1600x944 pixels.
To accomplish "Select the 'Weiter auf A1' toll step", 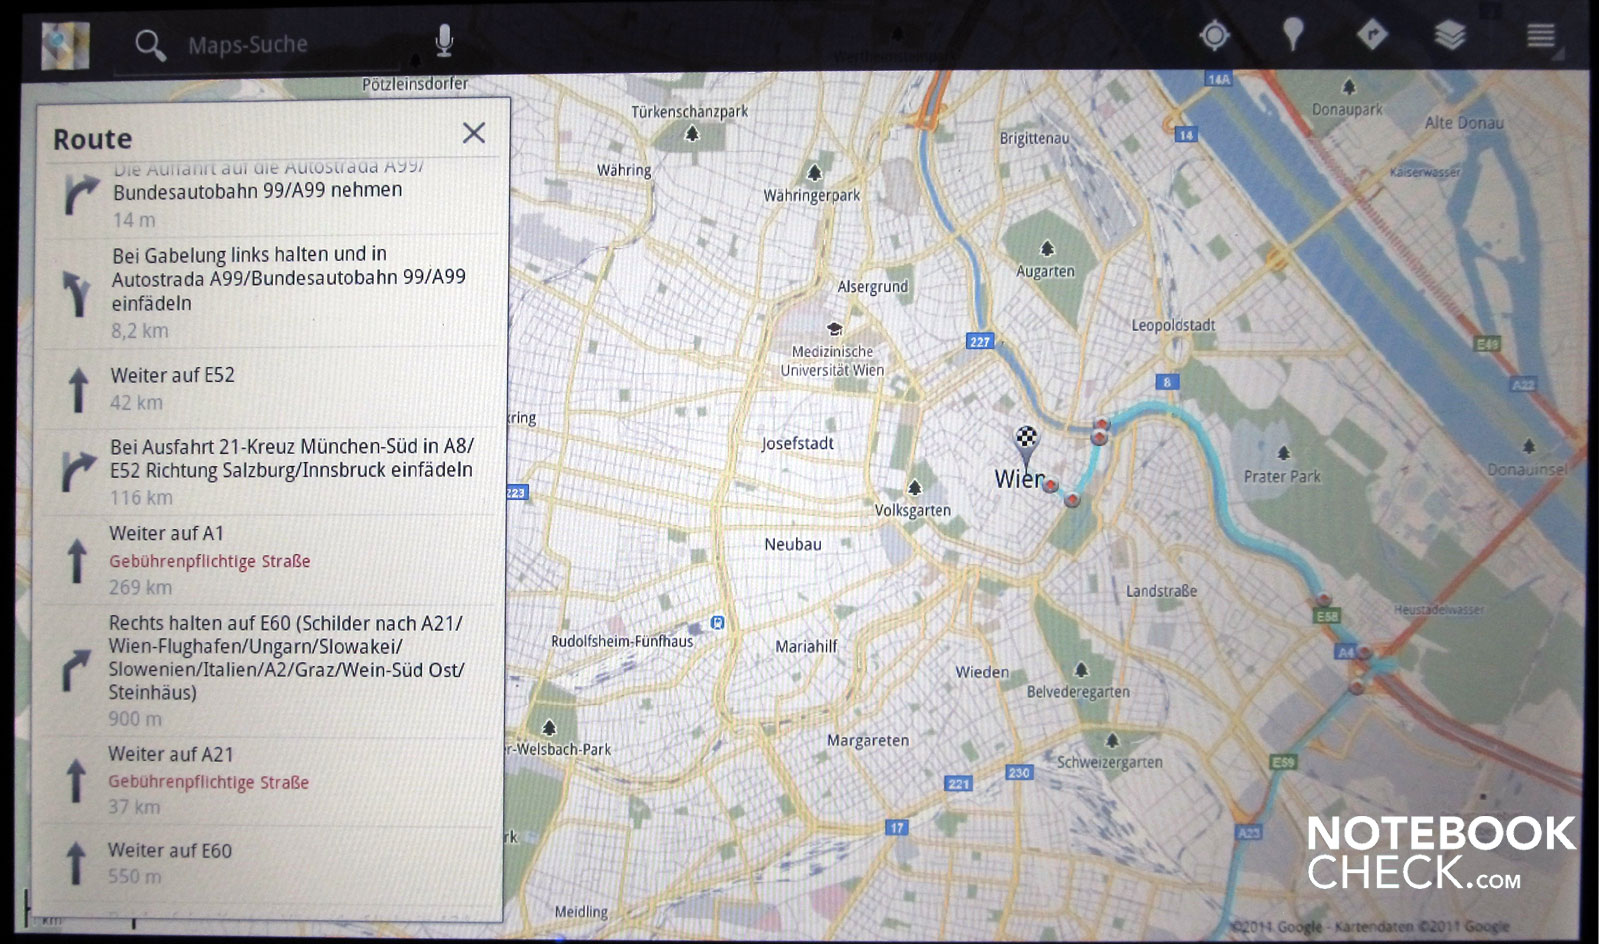I will pos(270,560).
